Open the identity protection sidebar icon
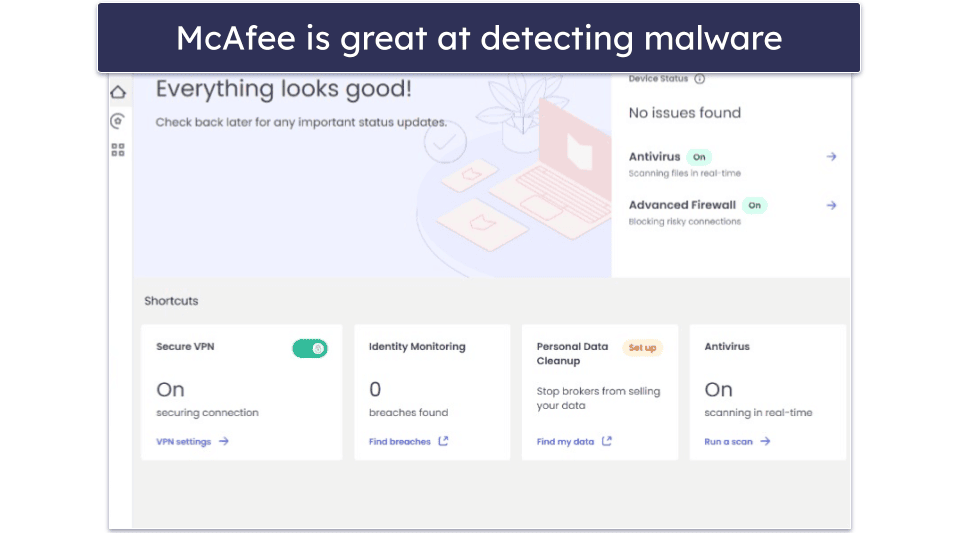 (118, 121)
